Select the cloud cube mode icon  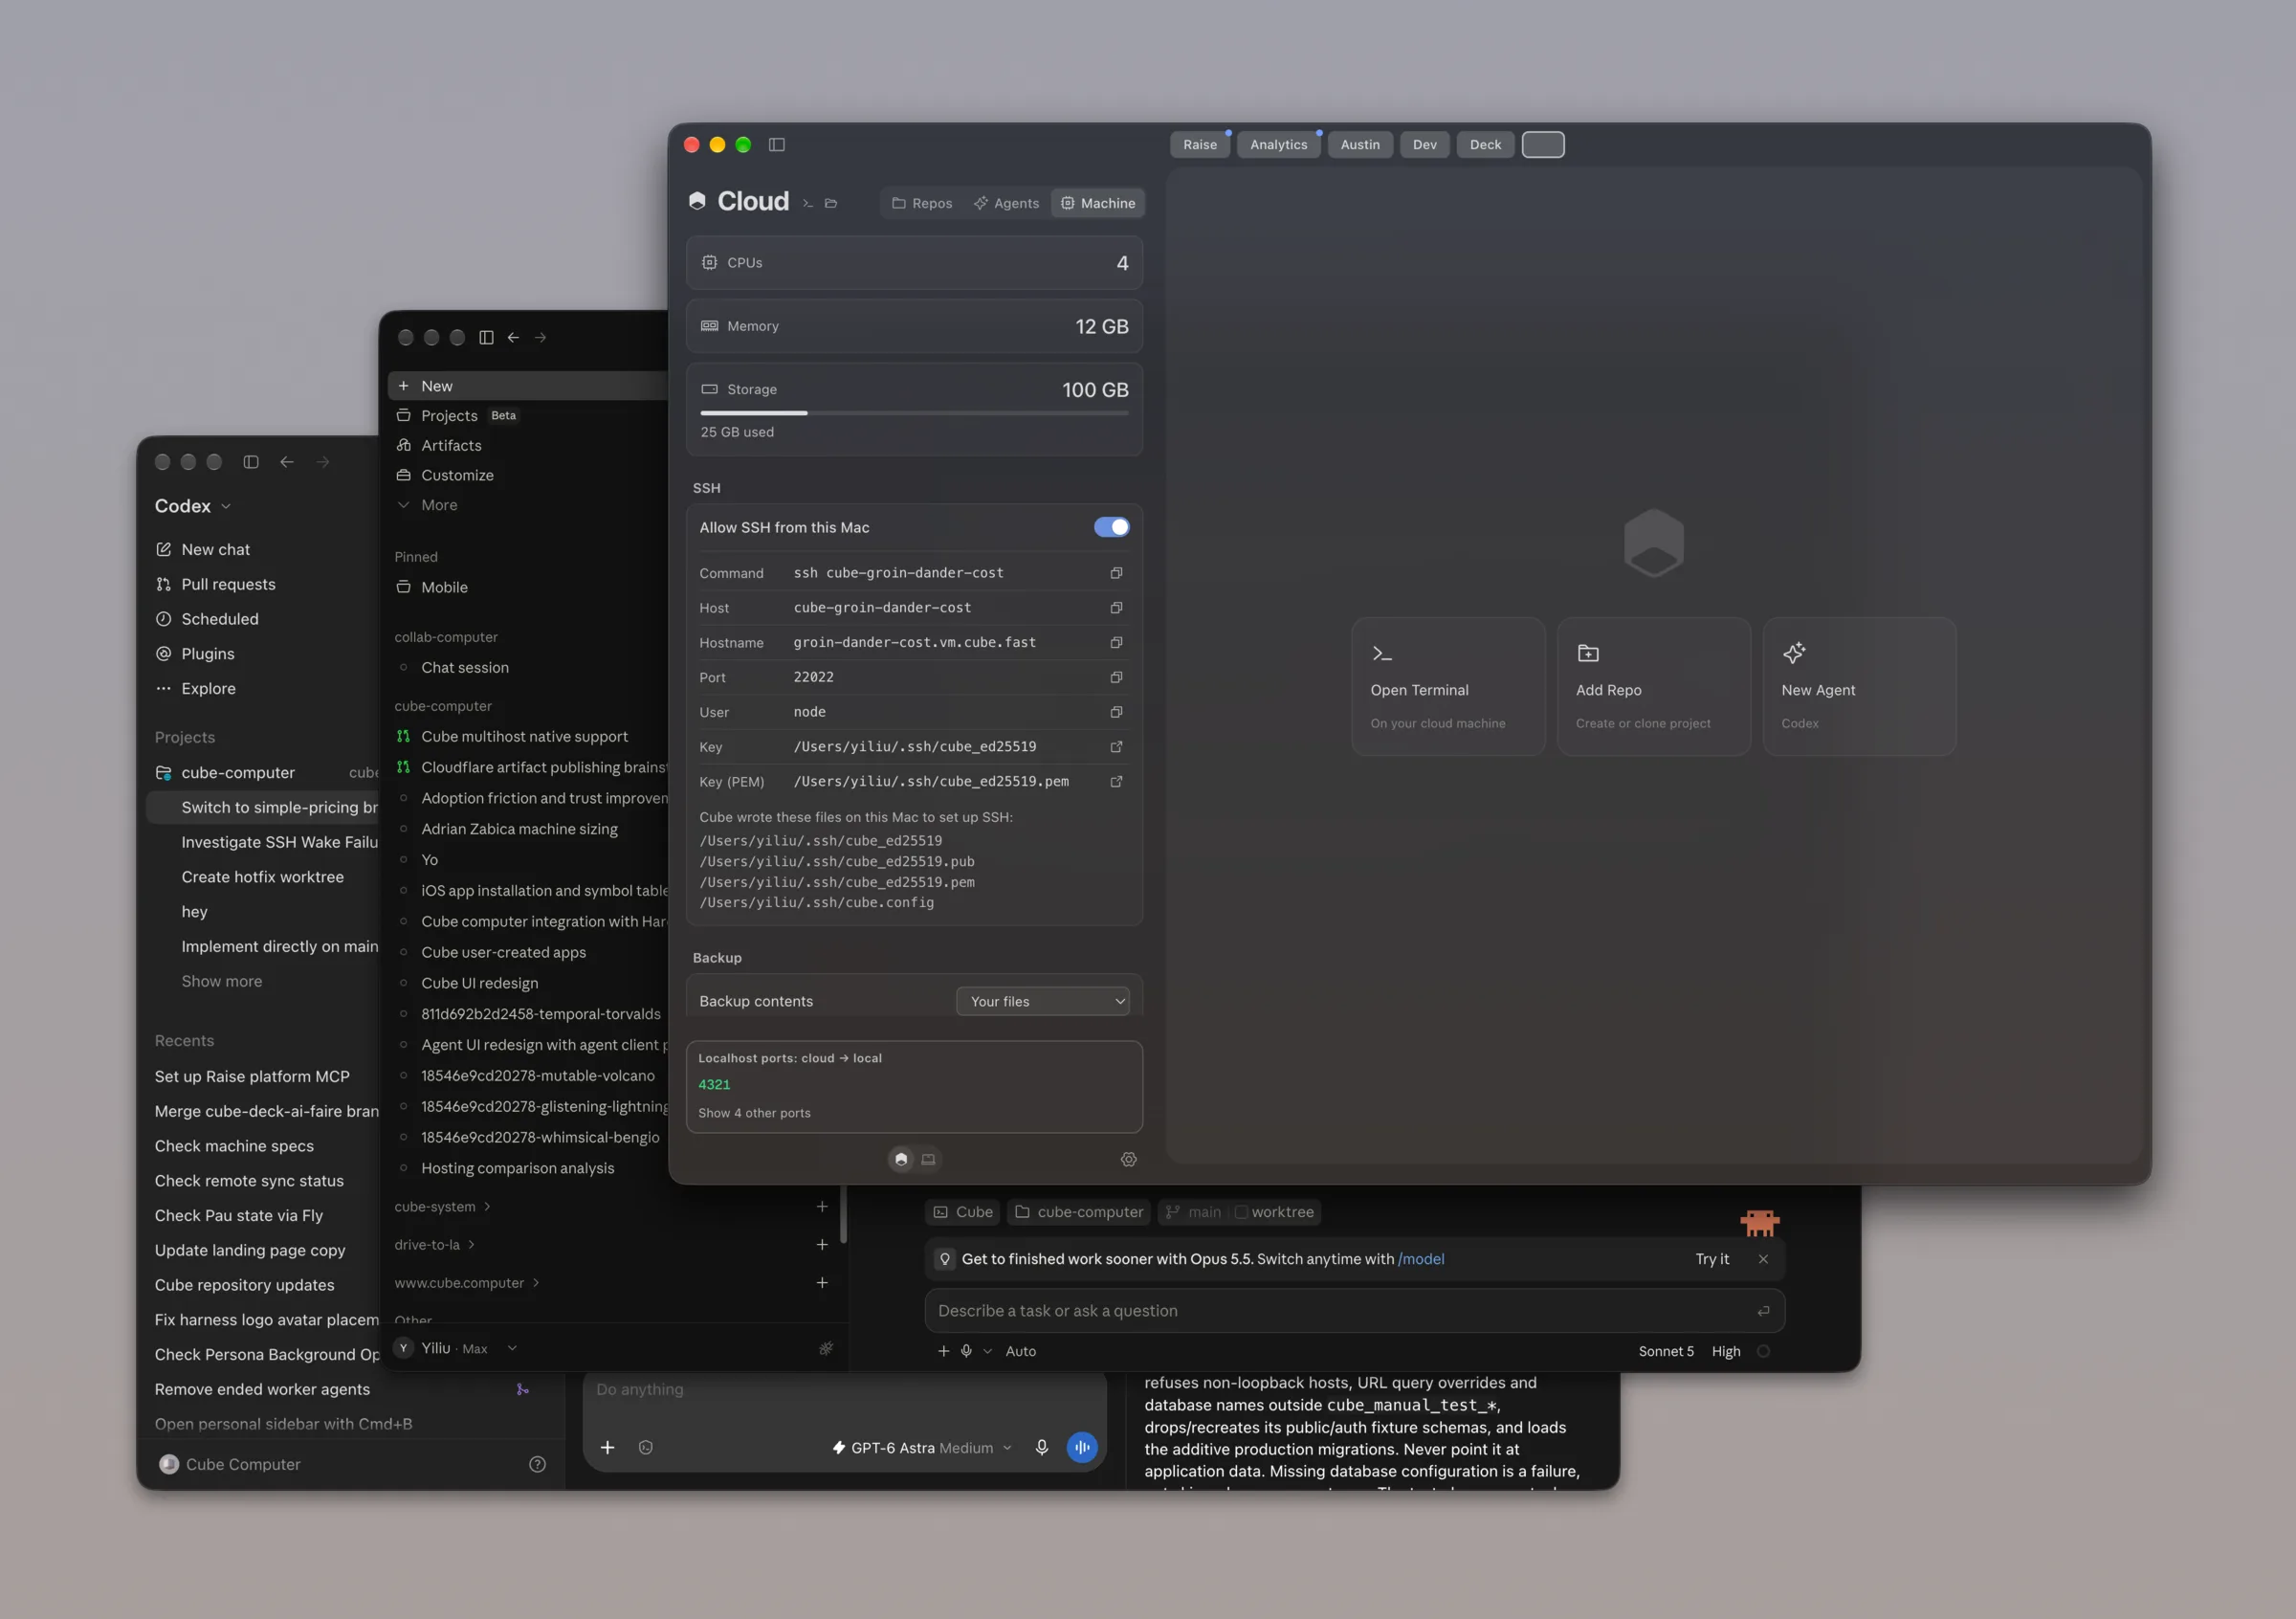click(901, 1159)
